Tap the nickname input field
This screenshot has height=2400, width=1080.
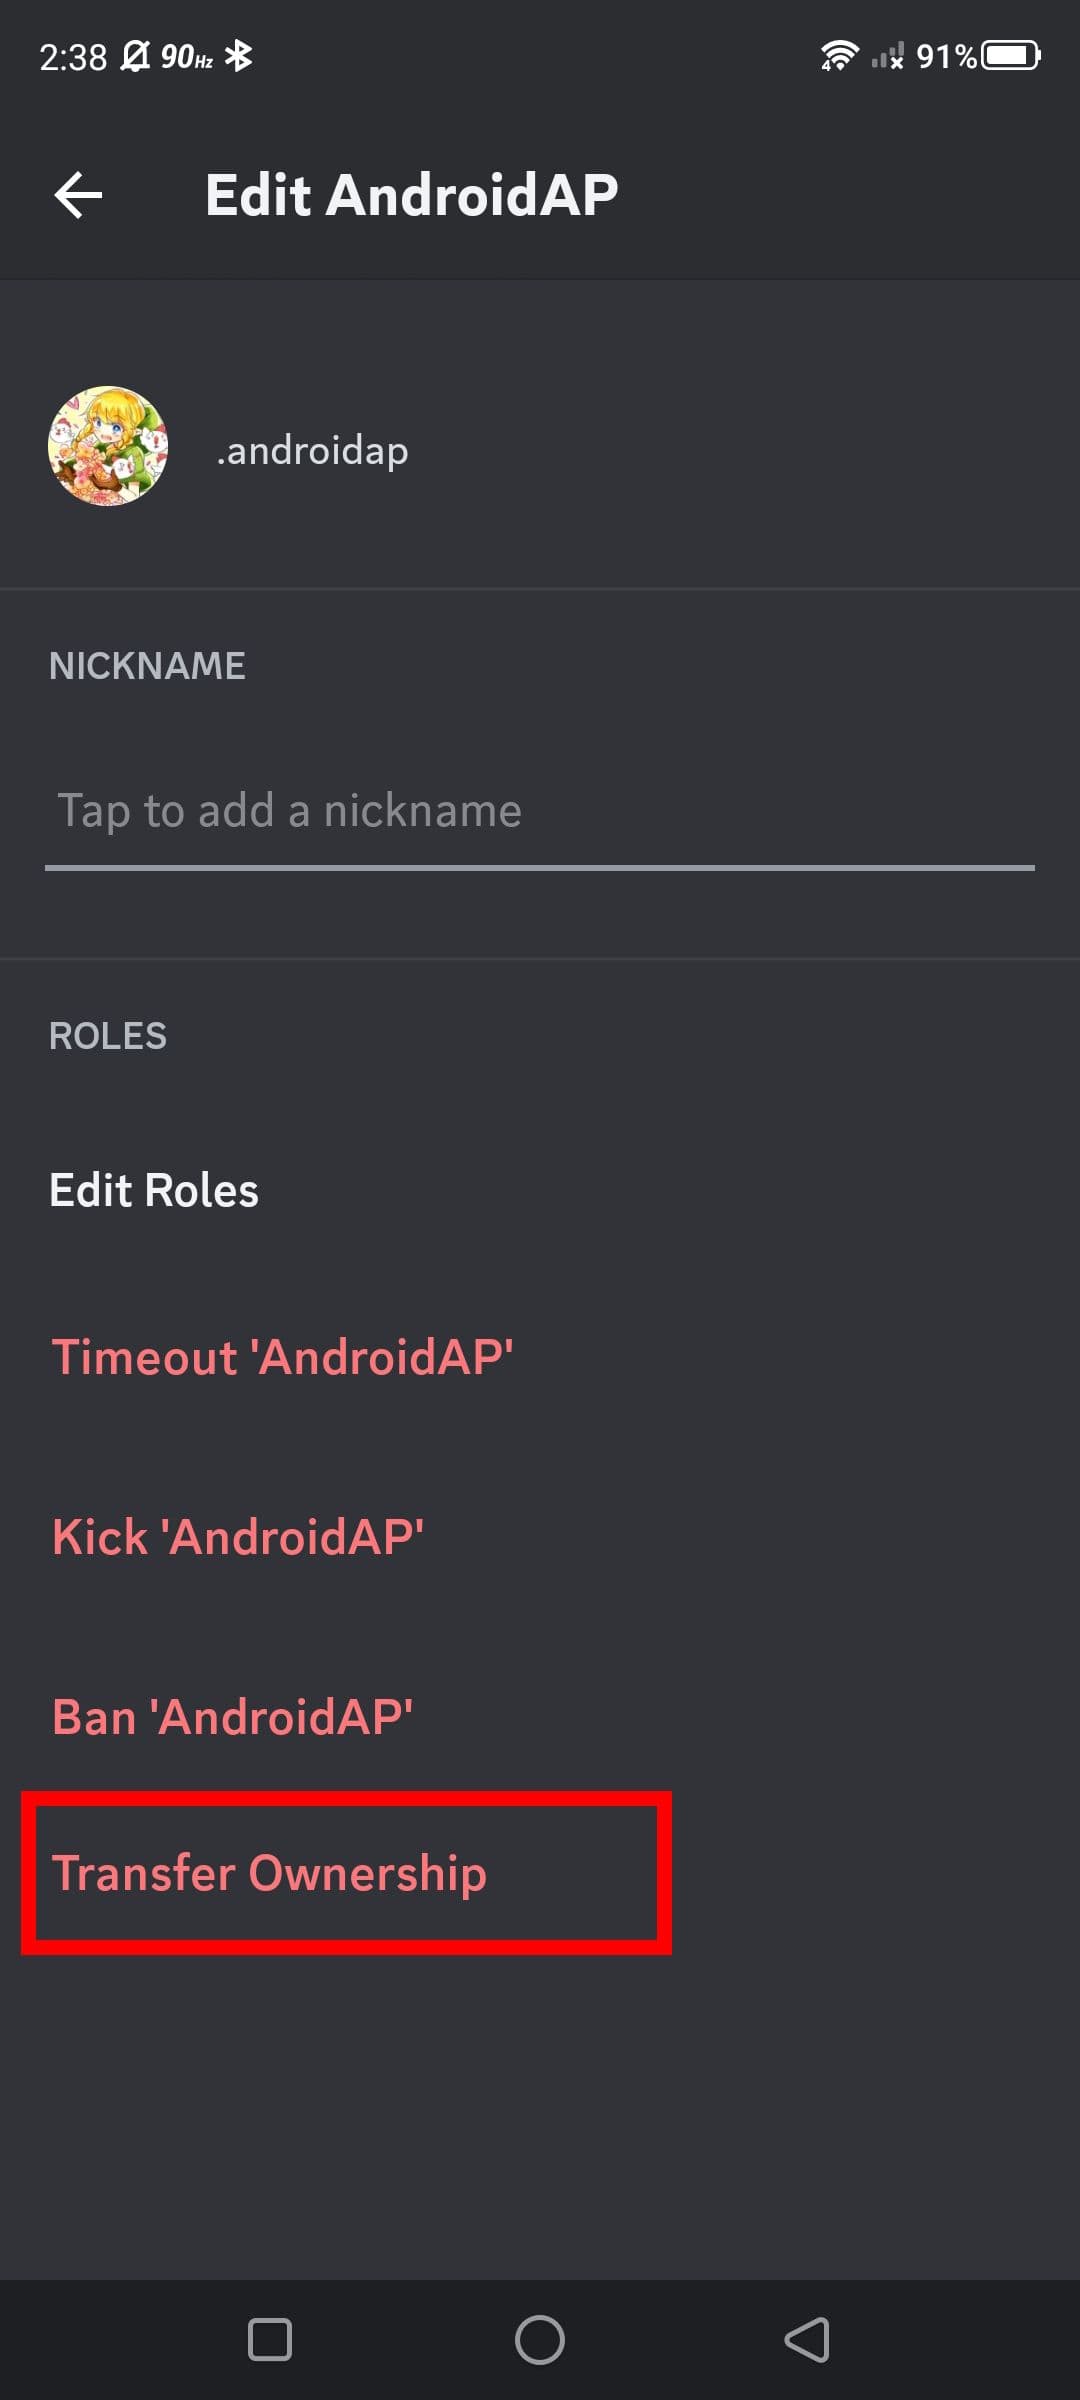(x=538, y=810)
